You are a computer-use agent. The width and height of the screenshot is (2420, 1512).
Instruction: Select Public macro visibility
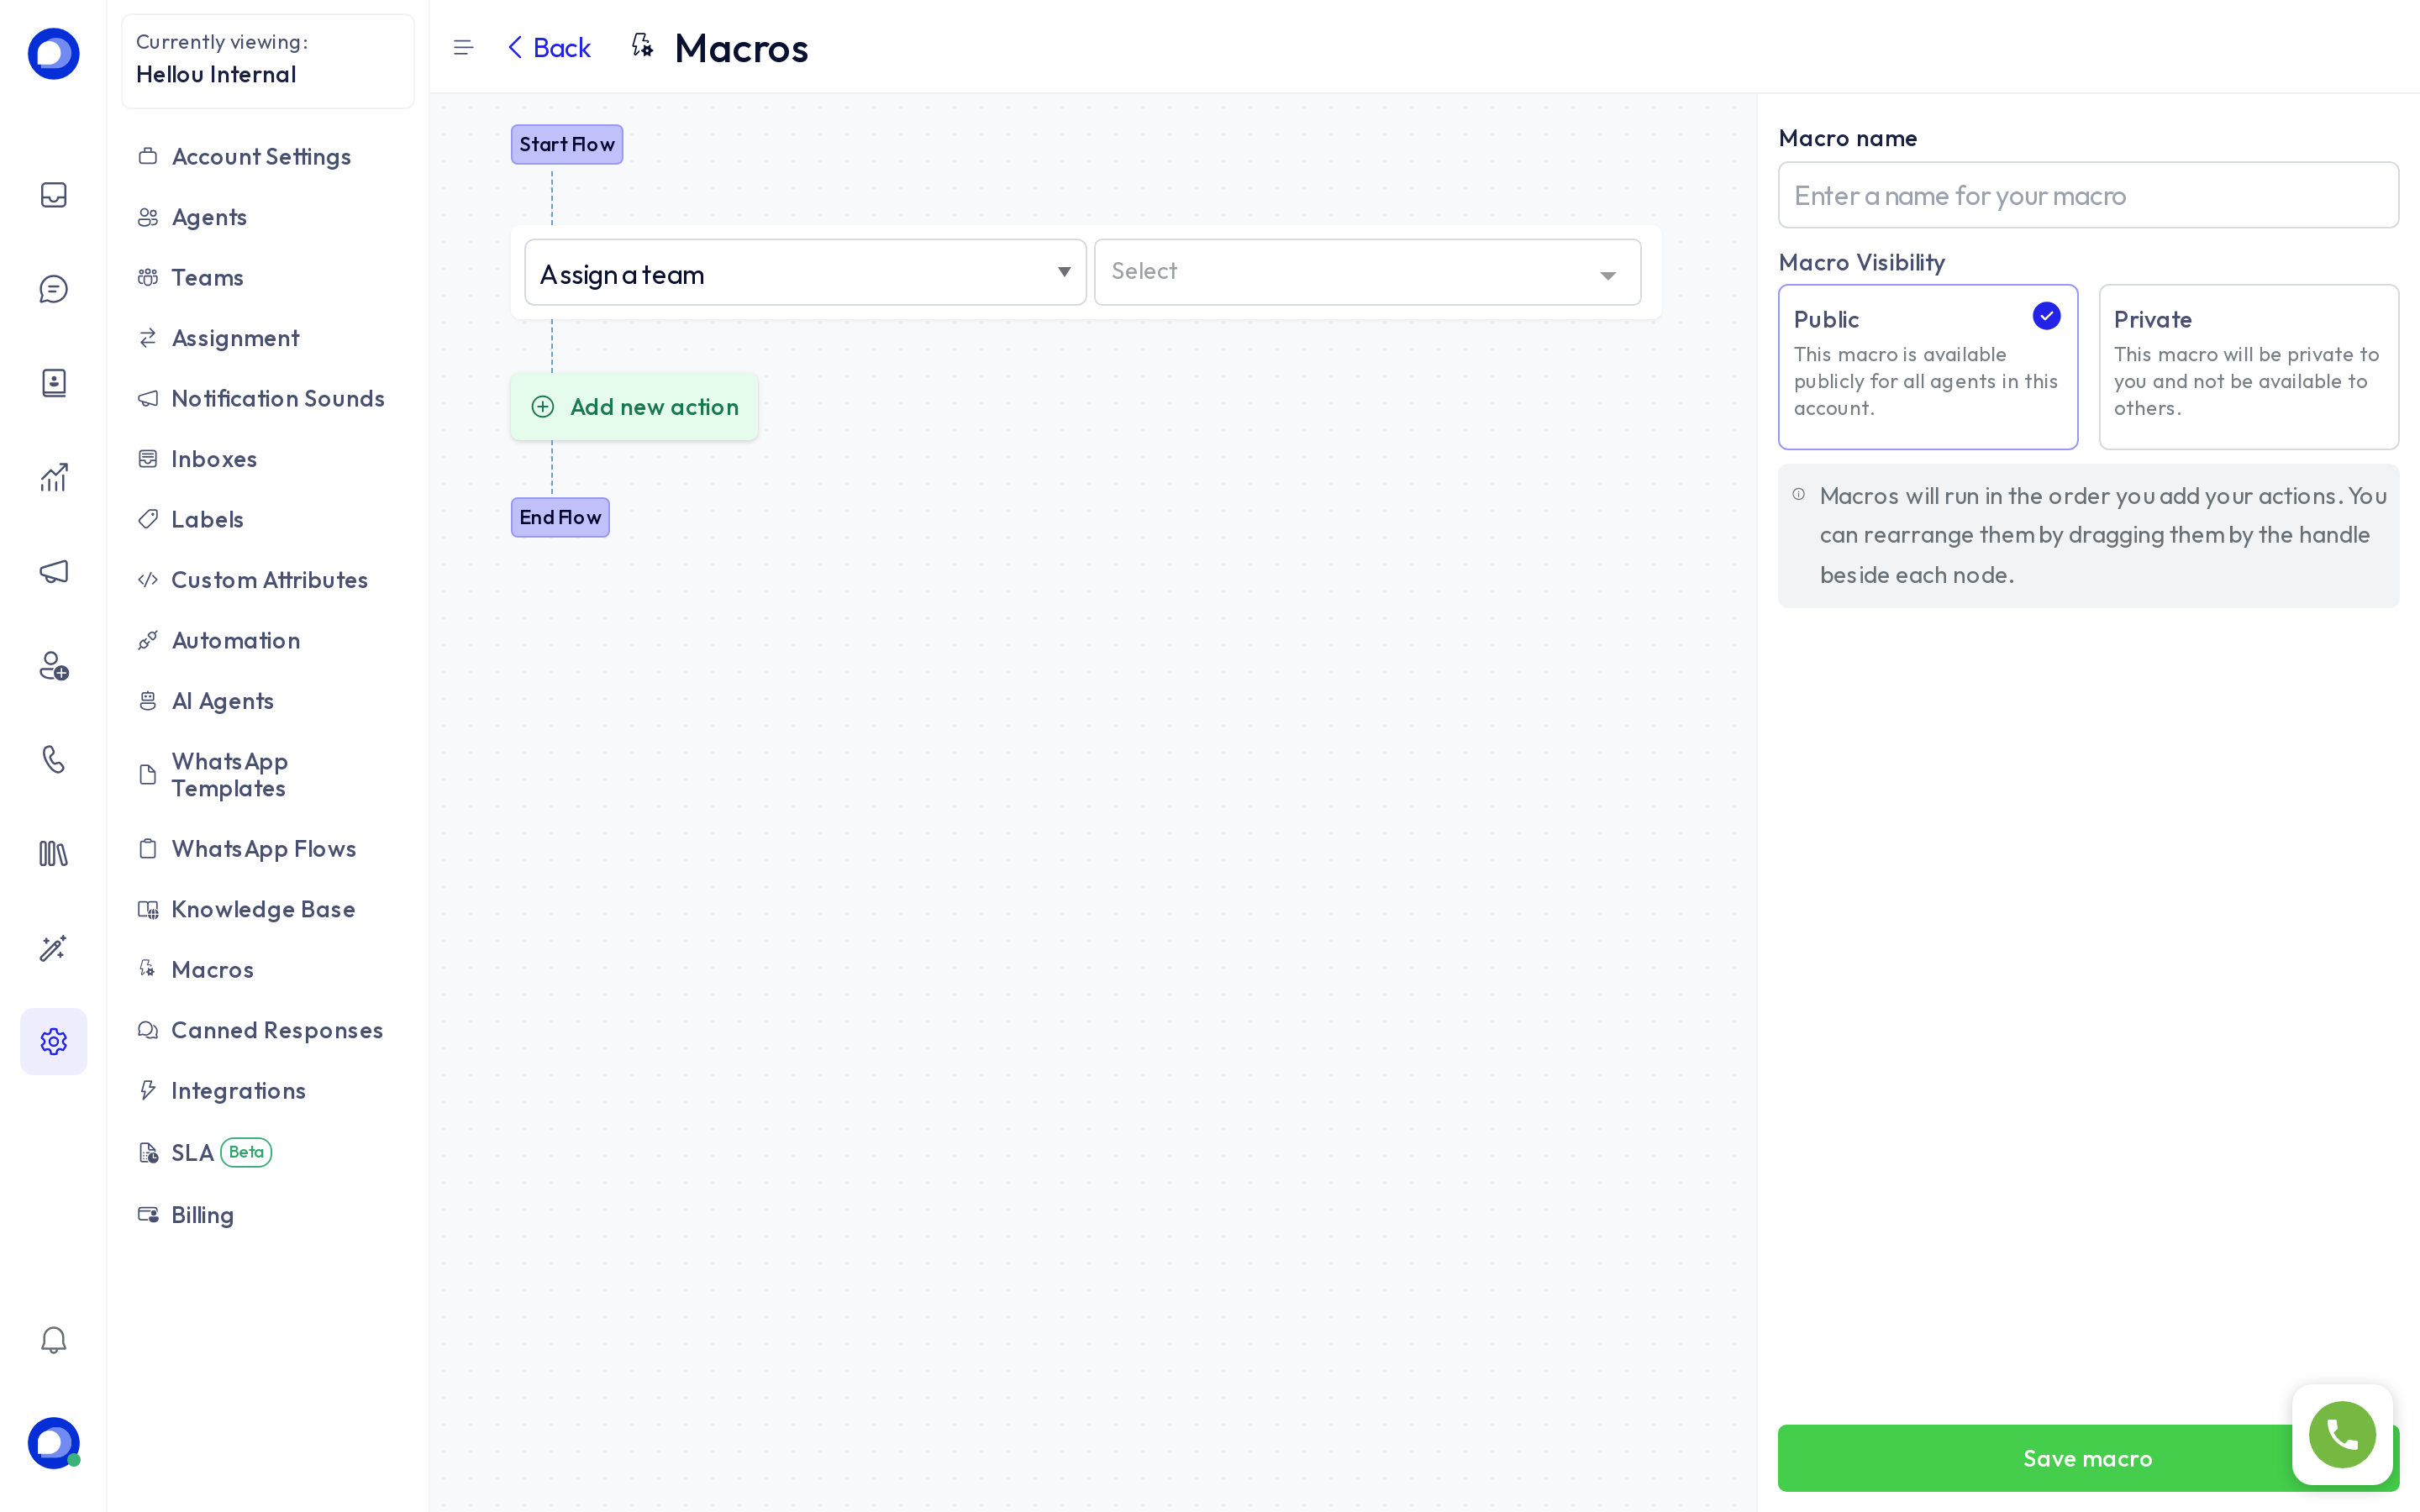1927,367
